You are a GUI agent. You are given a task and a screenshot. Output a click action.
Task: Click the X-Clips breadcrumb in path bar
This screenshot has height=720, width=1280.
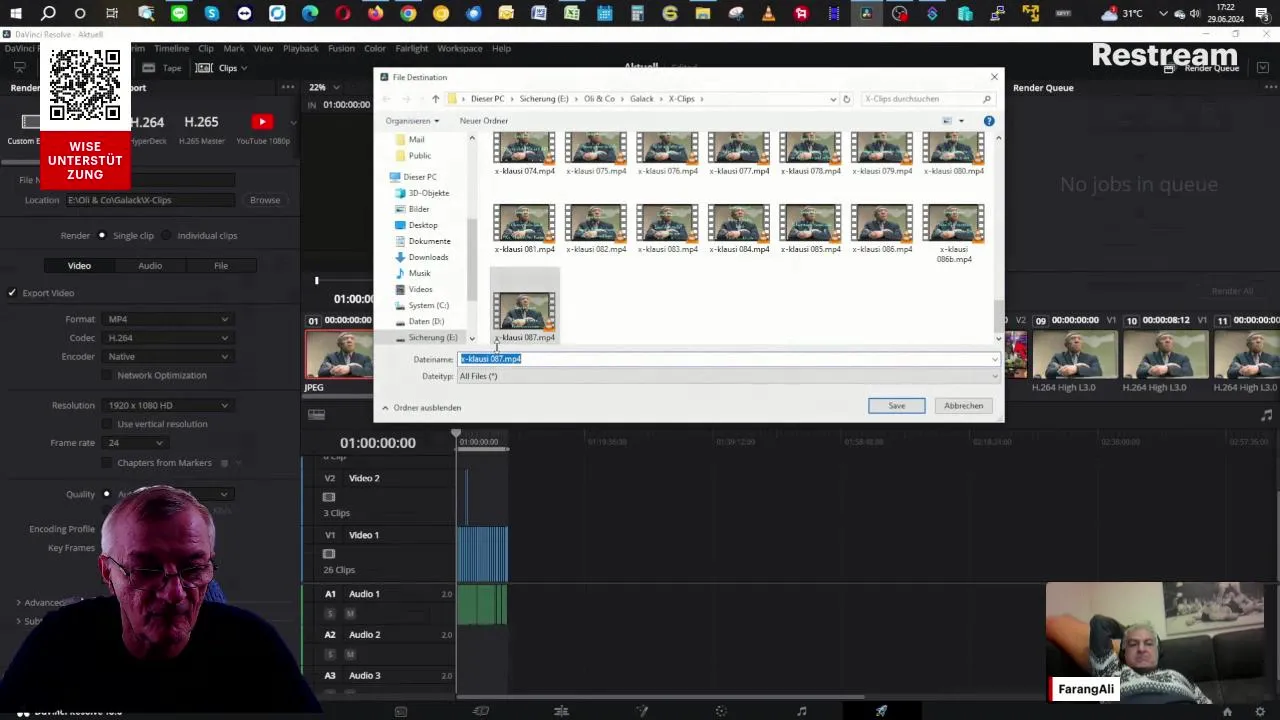click(x=682, y=99)
